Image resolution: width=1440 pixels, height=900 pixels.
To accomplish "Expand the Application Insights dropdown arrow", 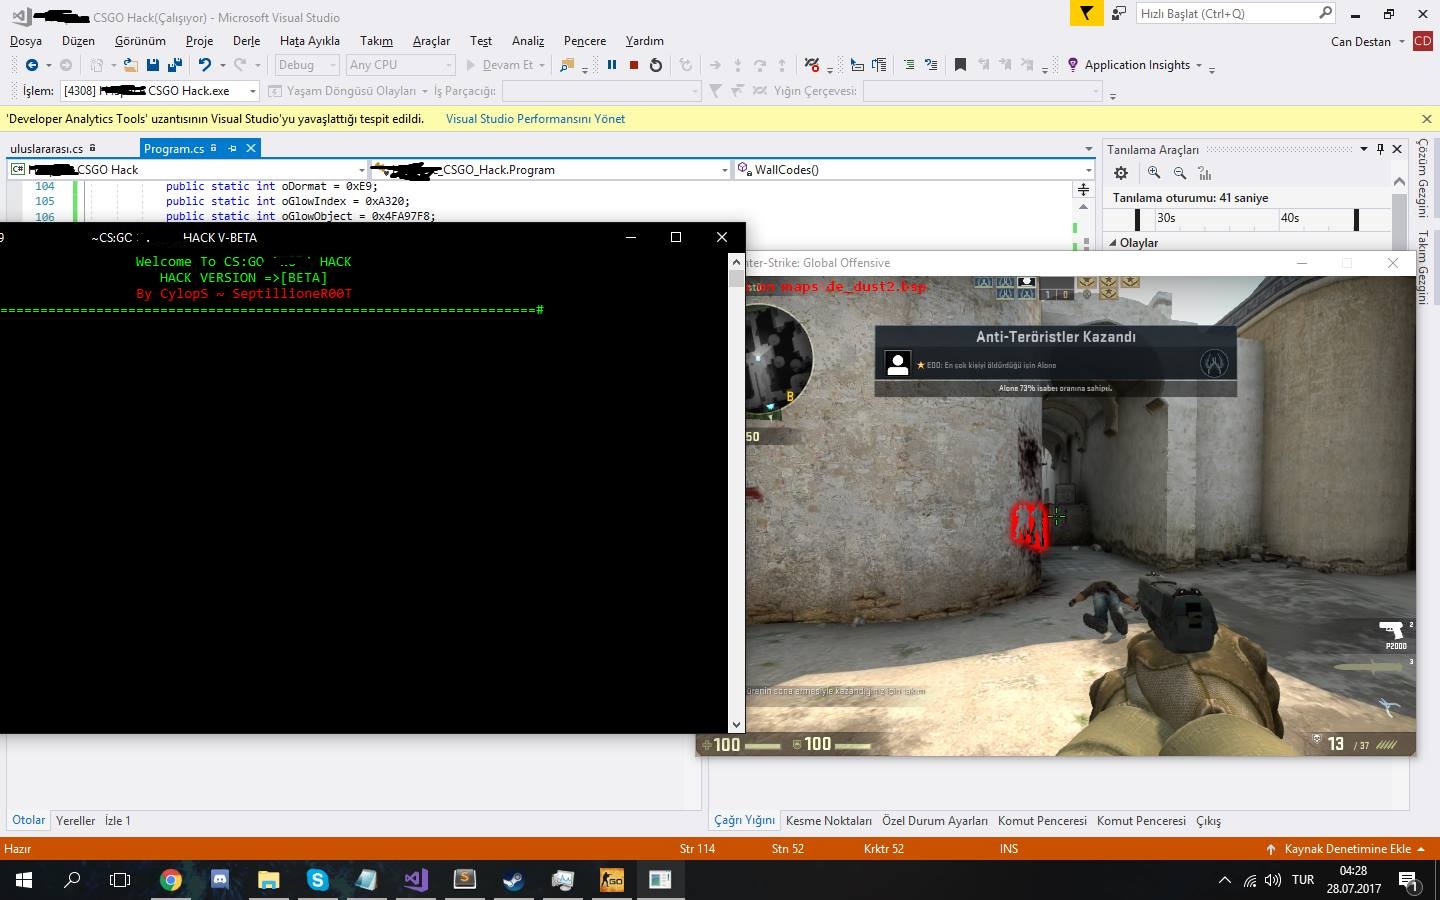I will pyautogui.click(x=1198, y=66).
